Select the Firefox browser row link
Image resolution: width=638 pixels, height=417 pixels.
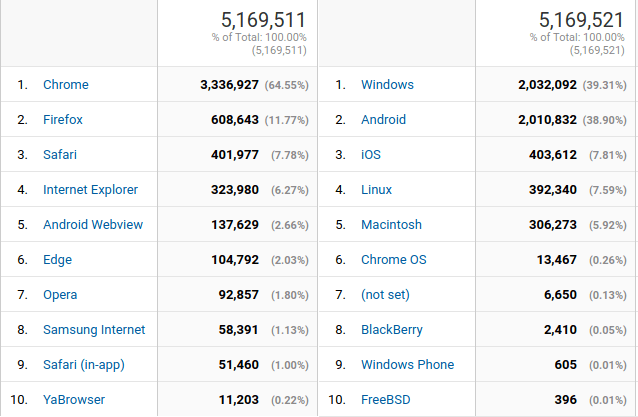[x=63, y=120]
